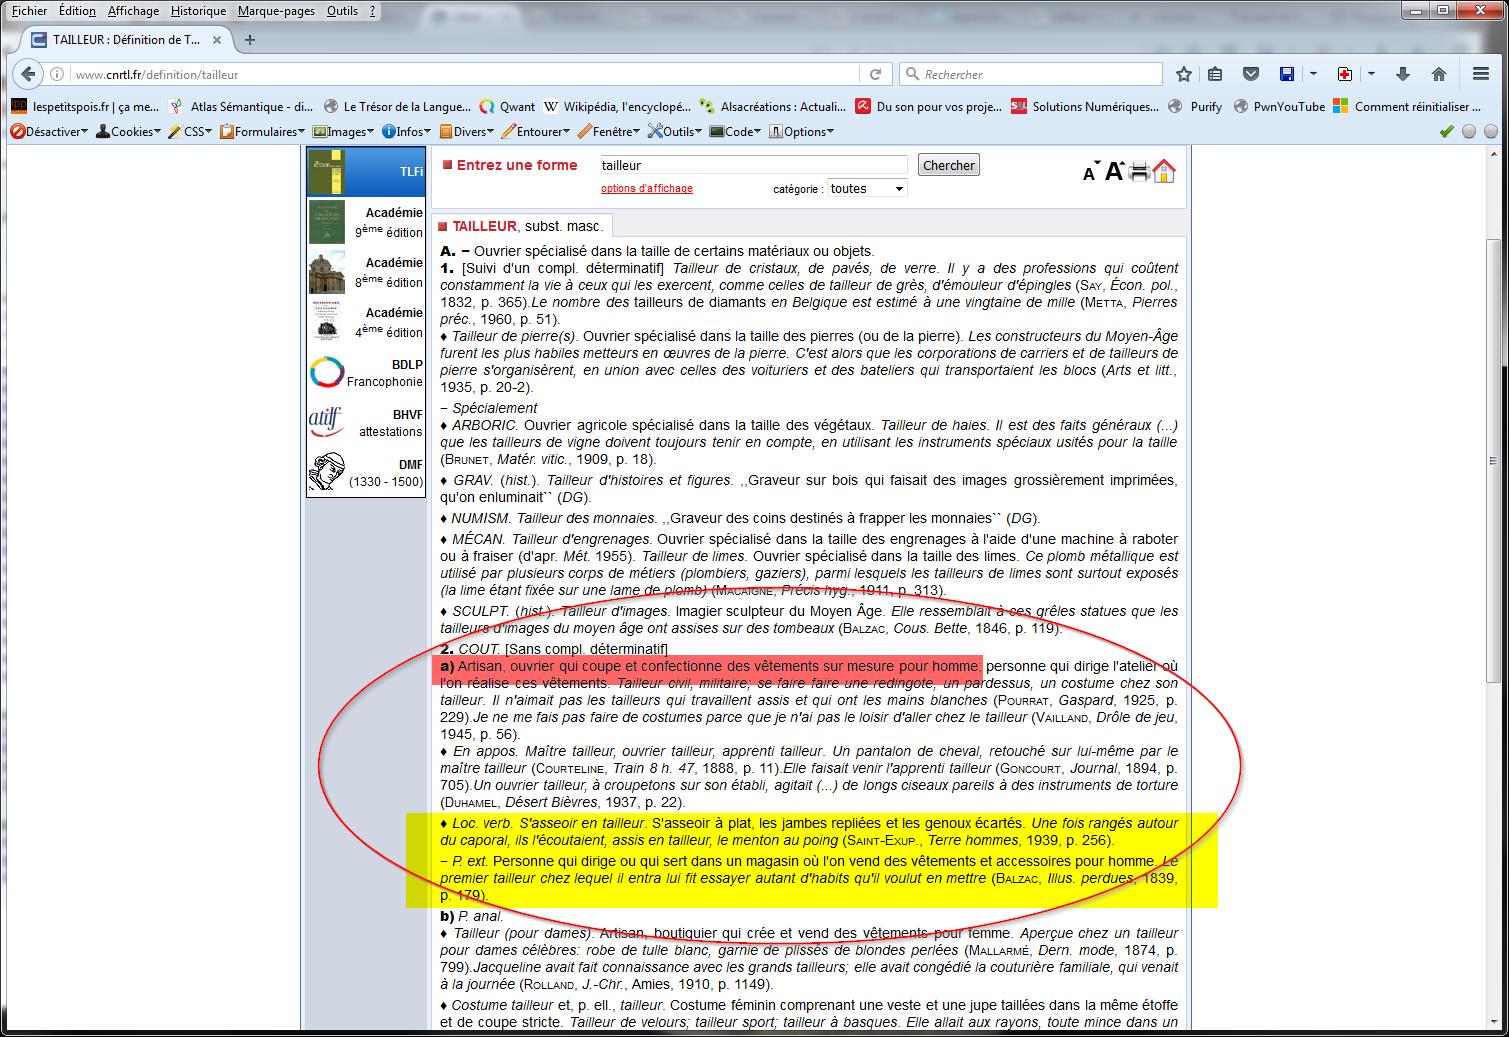Screen dimensions: 1509x1037
Task: Increase text size with large A icon
Action: 1114,172
